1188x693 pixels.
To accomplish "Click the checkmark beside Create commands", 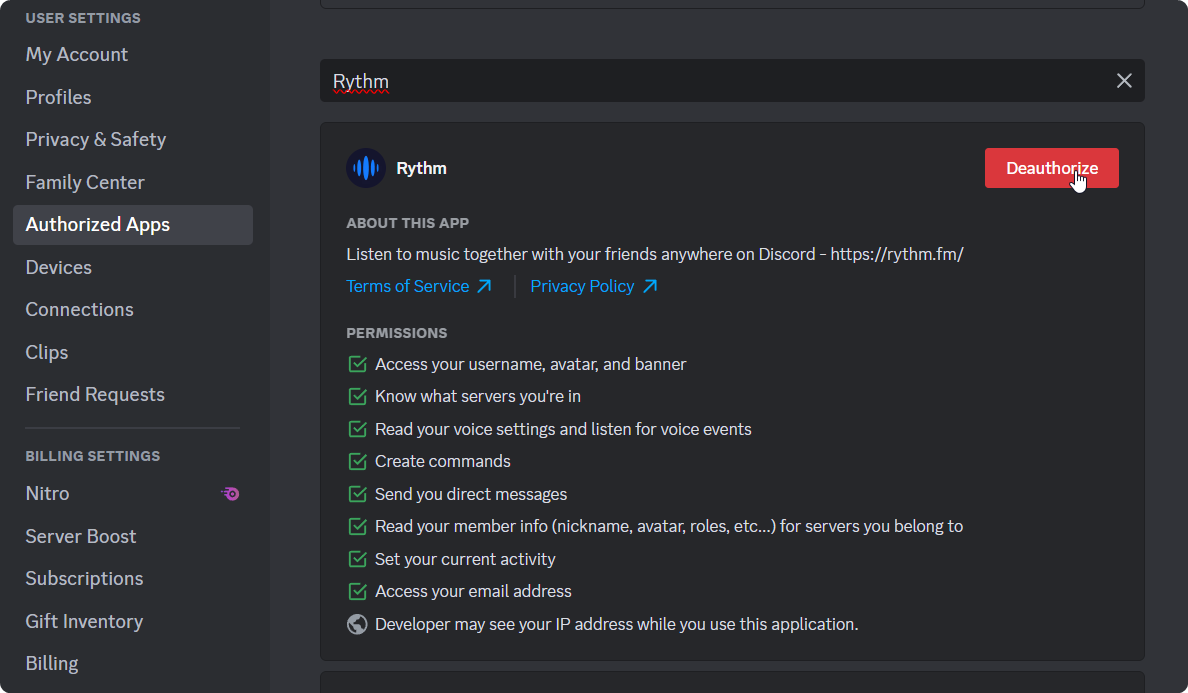I will click(357, 461).
